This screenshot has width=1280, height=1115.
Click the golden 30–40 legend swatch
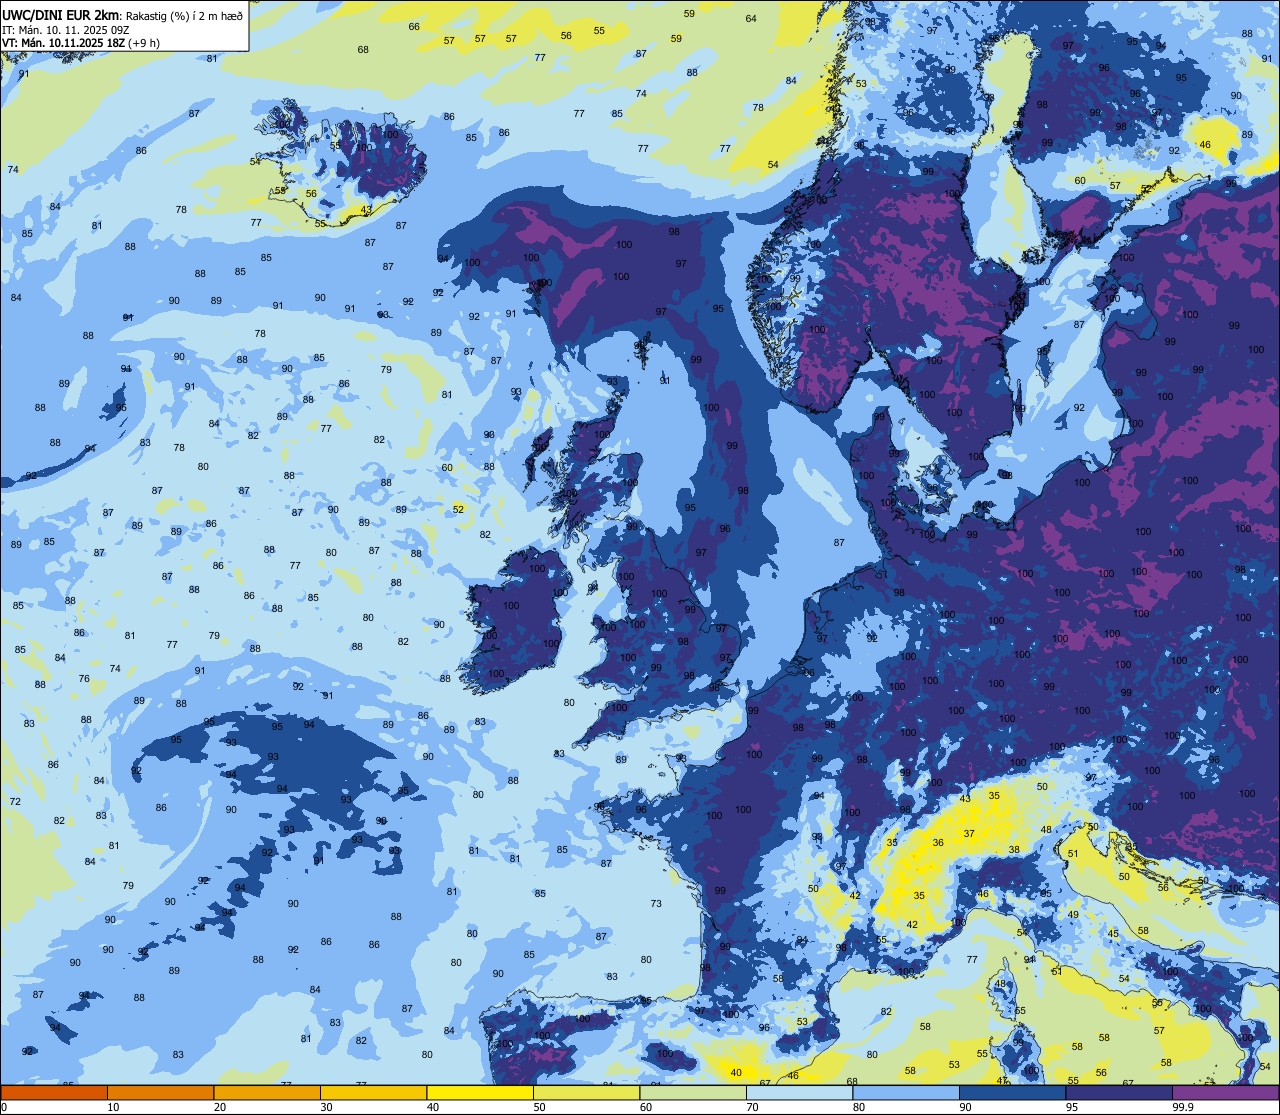373,1092
